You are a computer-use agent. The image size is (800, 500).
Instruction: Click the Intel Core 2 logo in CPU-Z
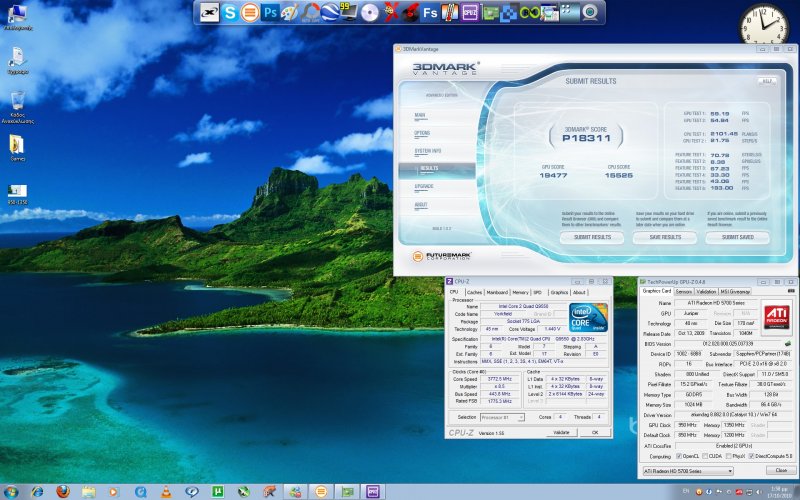pos(588,318)
